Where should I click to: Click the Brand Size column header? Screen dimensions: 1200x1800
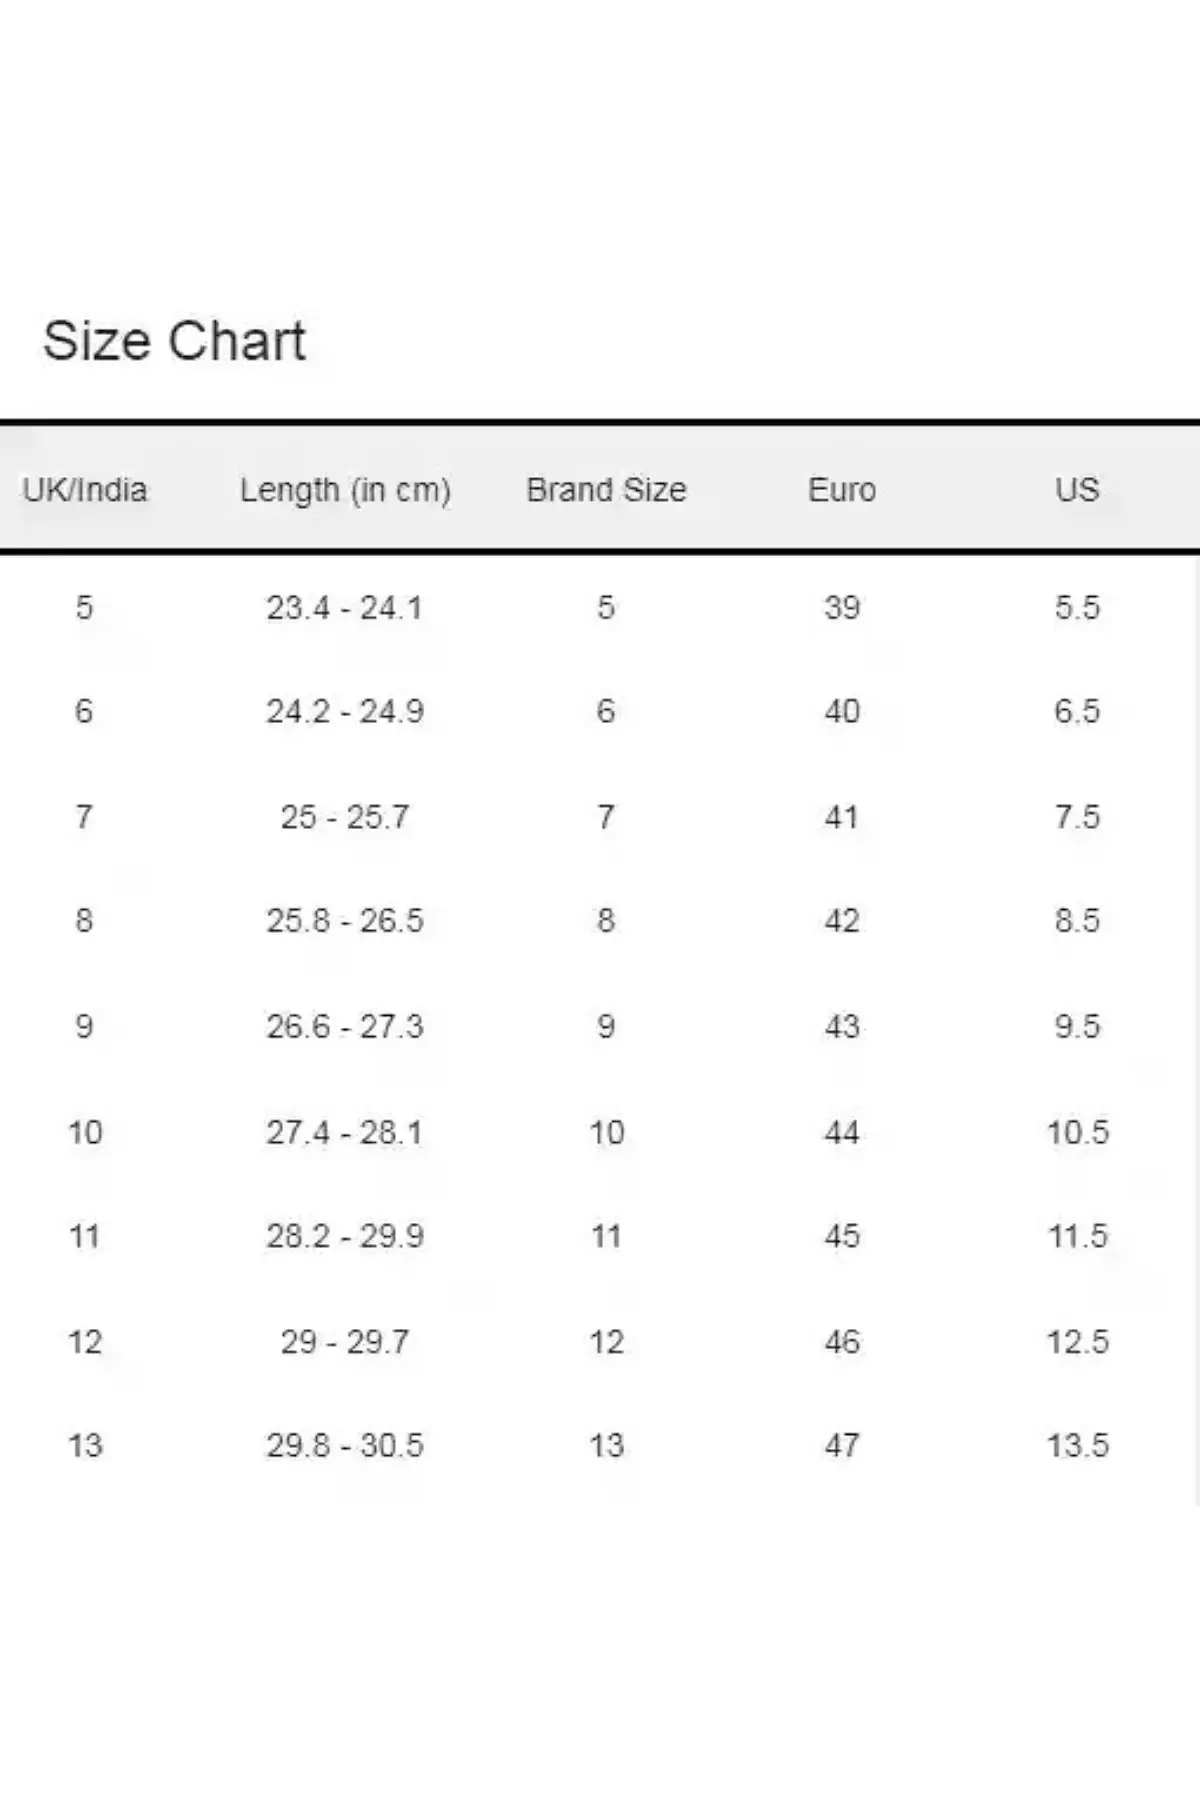click(606, 490)
